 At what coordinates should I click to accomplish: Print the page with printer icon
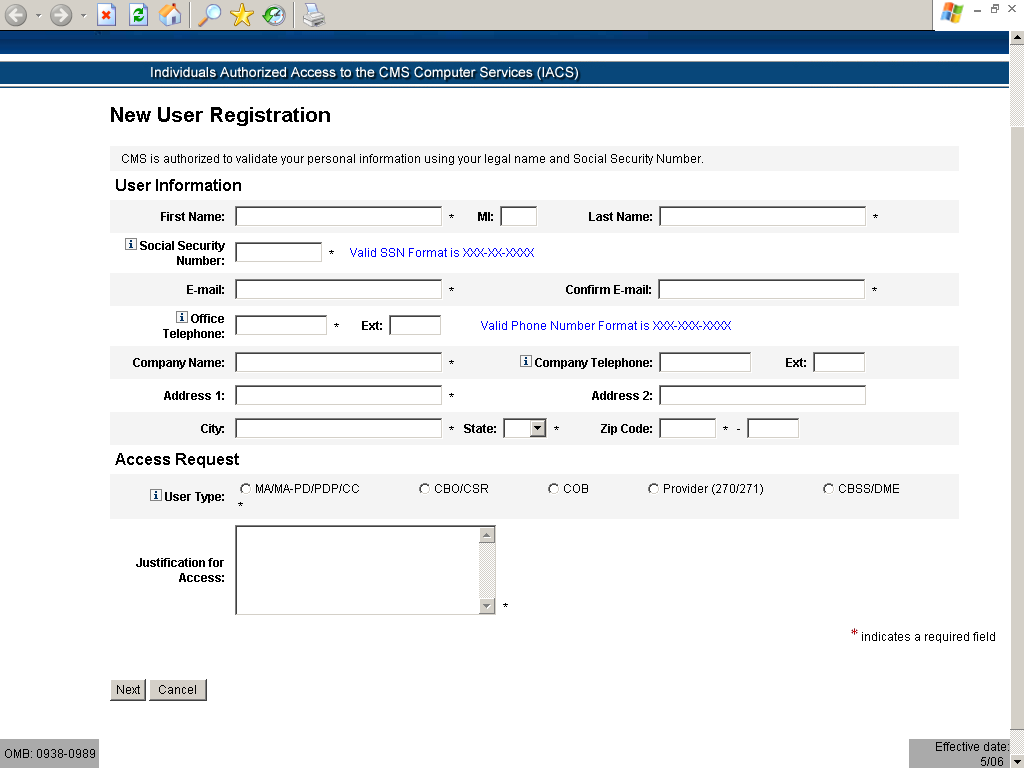(x=313, y=15)
